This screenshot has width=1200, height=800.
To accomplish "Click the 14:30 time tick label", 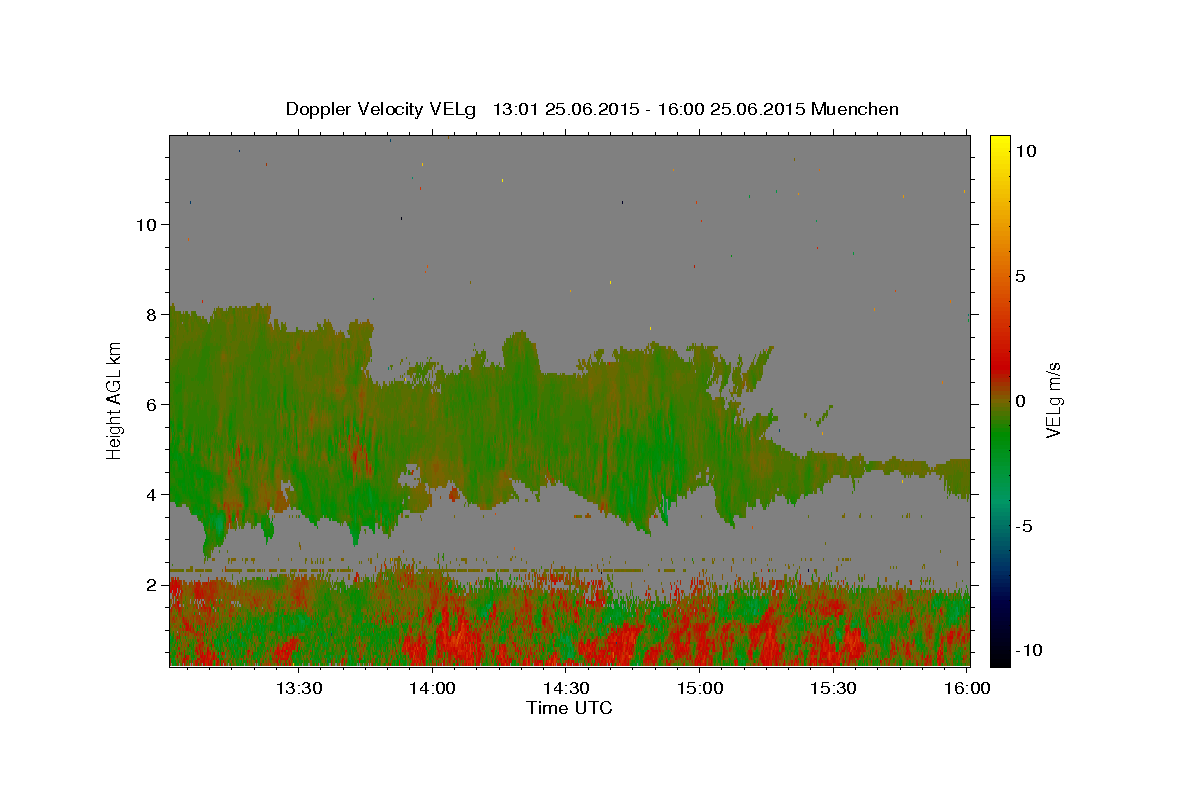I will click(x=566, y=688).
